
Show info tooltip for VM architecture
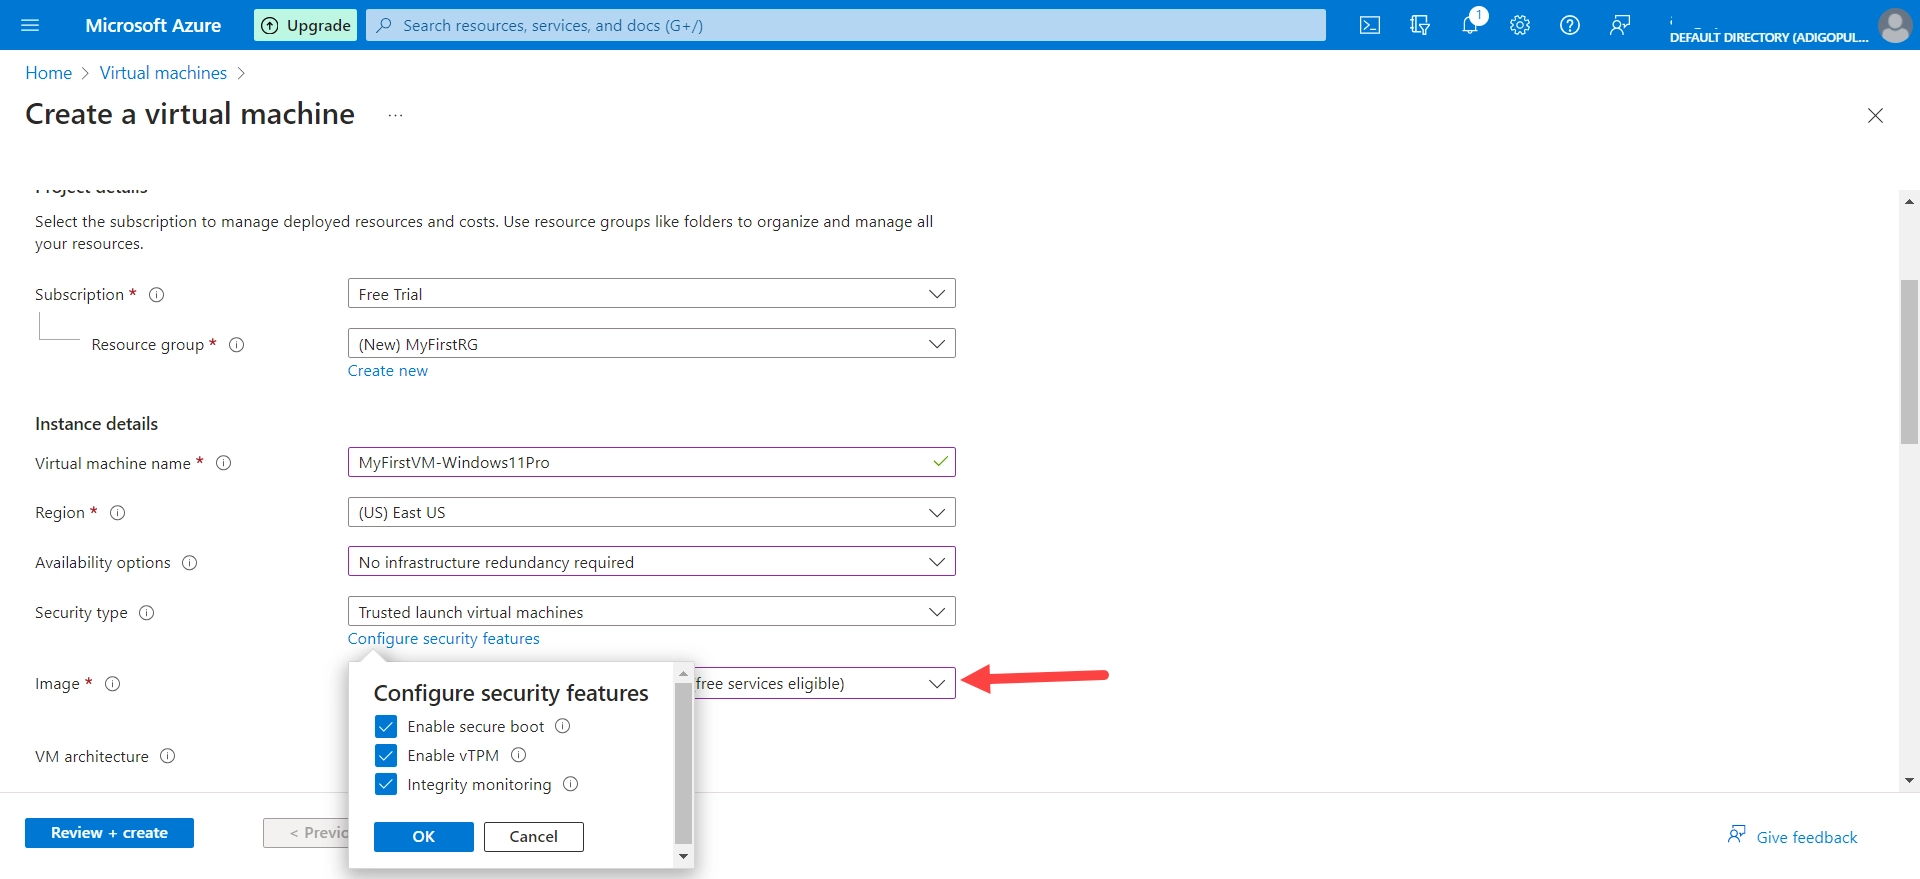click(168, 756)
